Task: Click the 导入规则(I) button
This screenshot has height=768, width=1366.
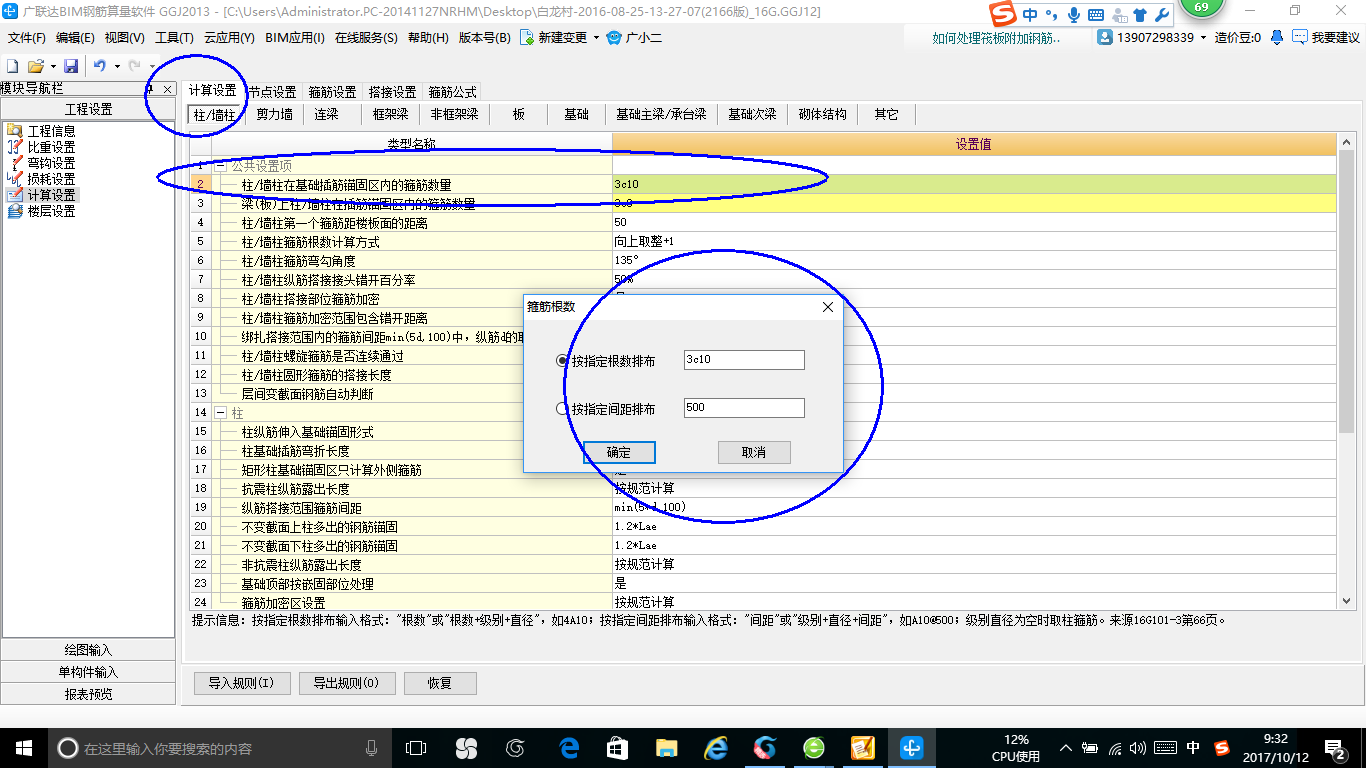Action: tap(241, 683)
